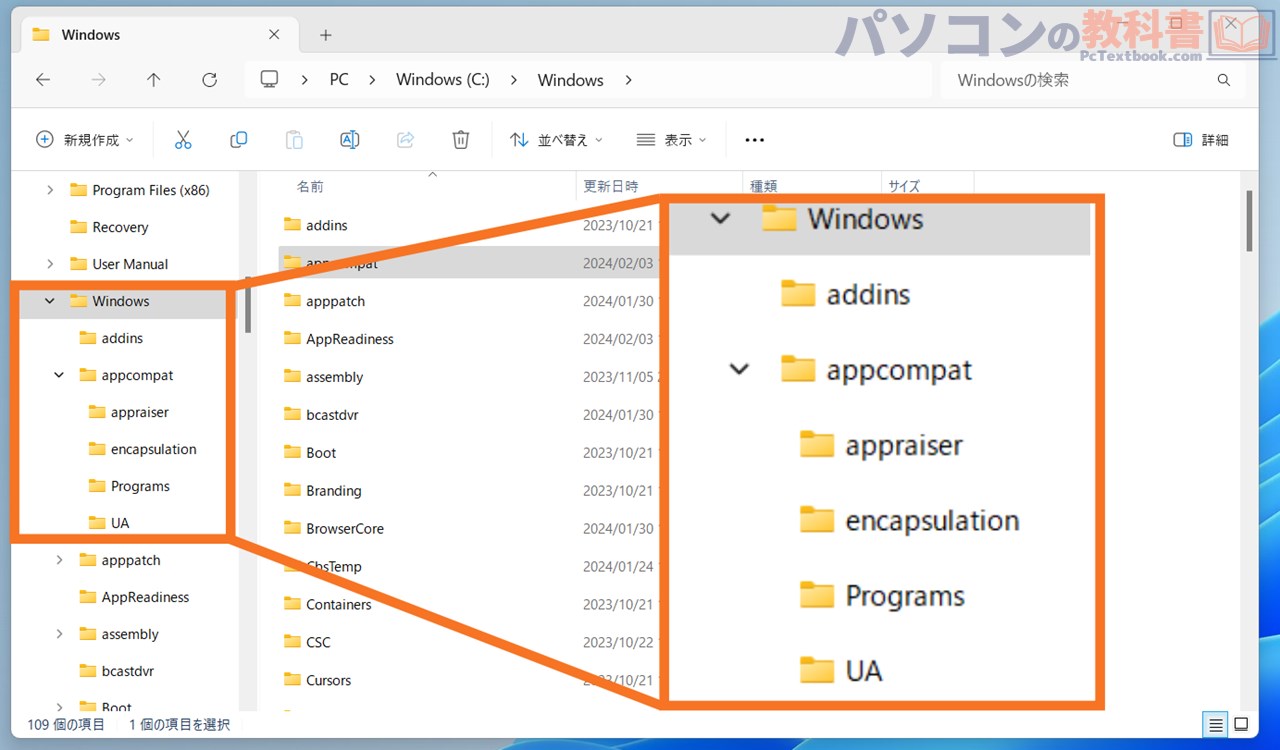Expand the assembly folder in the sidebar tree
The image size is (1280, 750).
pos(60,634)
